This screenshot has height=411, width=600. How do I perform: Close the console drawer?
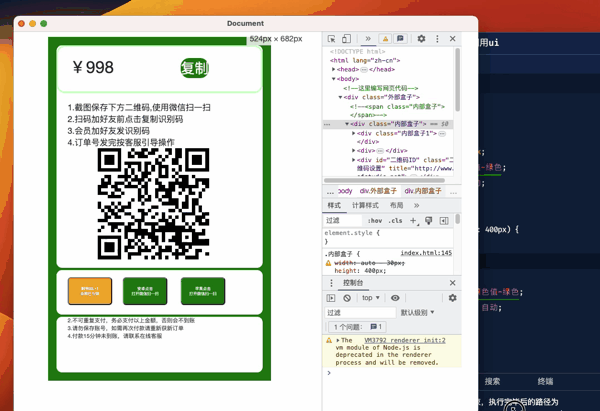click(x=453, y=283)
